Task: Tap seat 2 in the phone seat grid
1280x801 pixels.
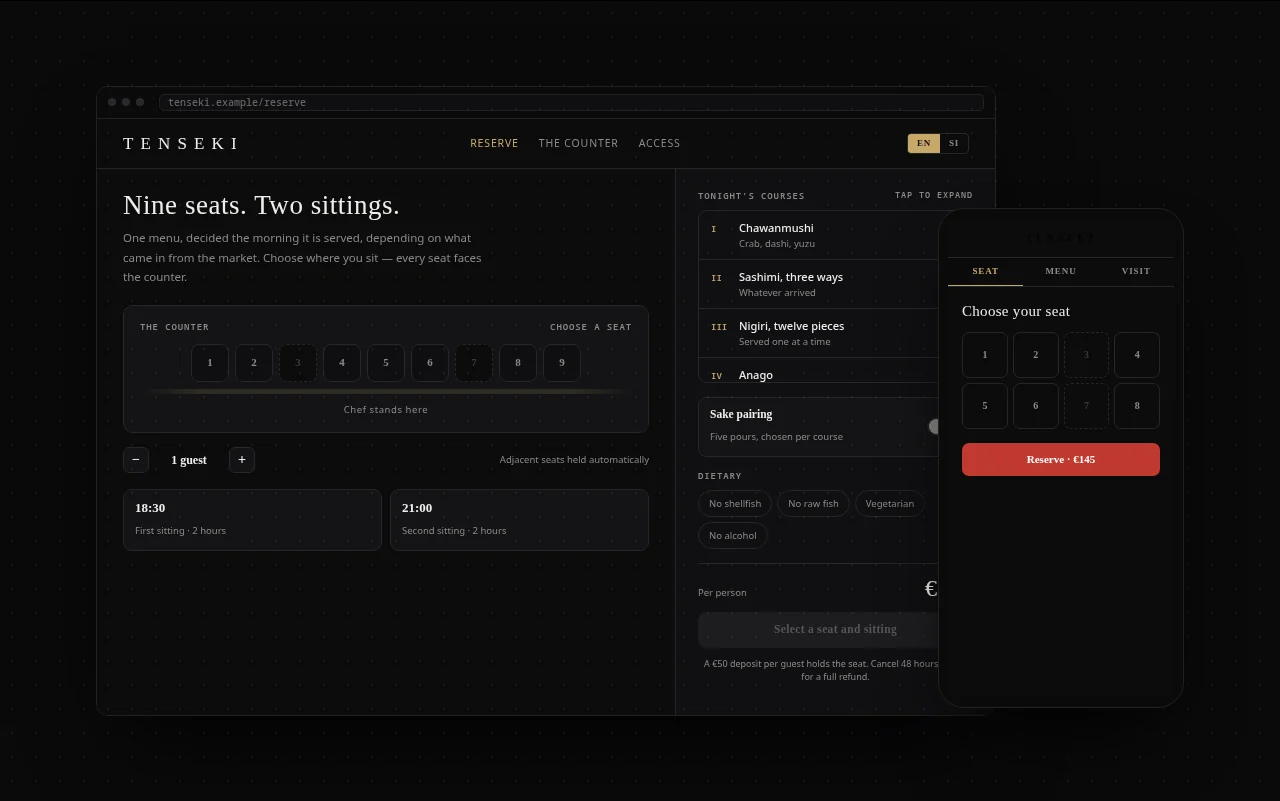Action: point(1036,355)
